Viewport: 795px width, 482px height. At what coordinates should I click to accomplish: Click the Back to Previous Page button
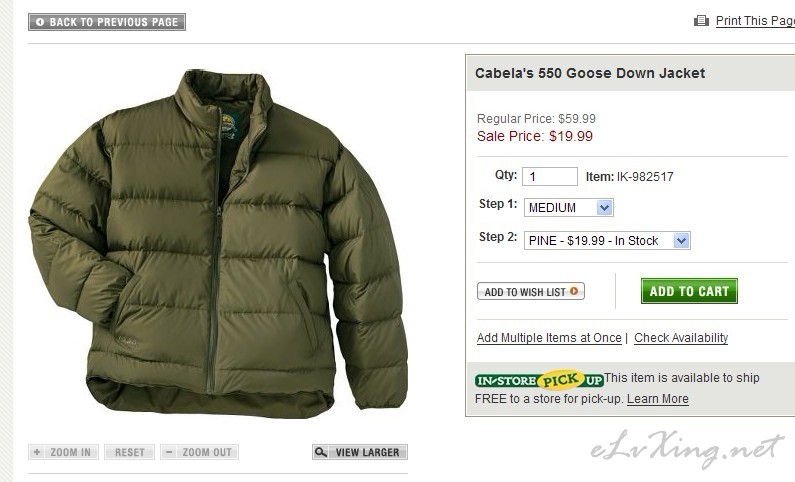coord(107,22)
